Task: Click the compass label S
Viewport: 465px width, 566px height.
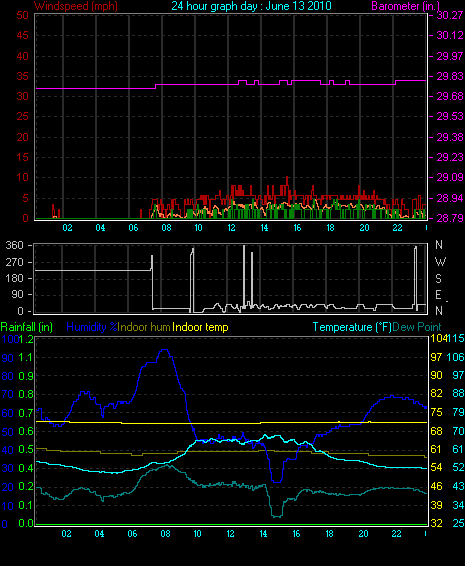Action: 439,279
